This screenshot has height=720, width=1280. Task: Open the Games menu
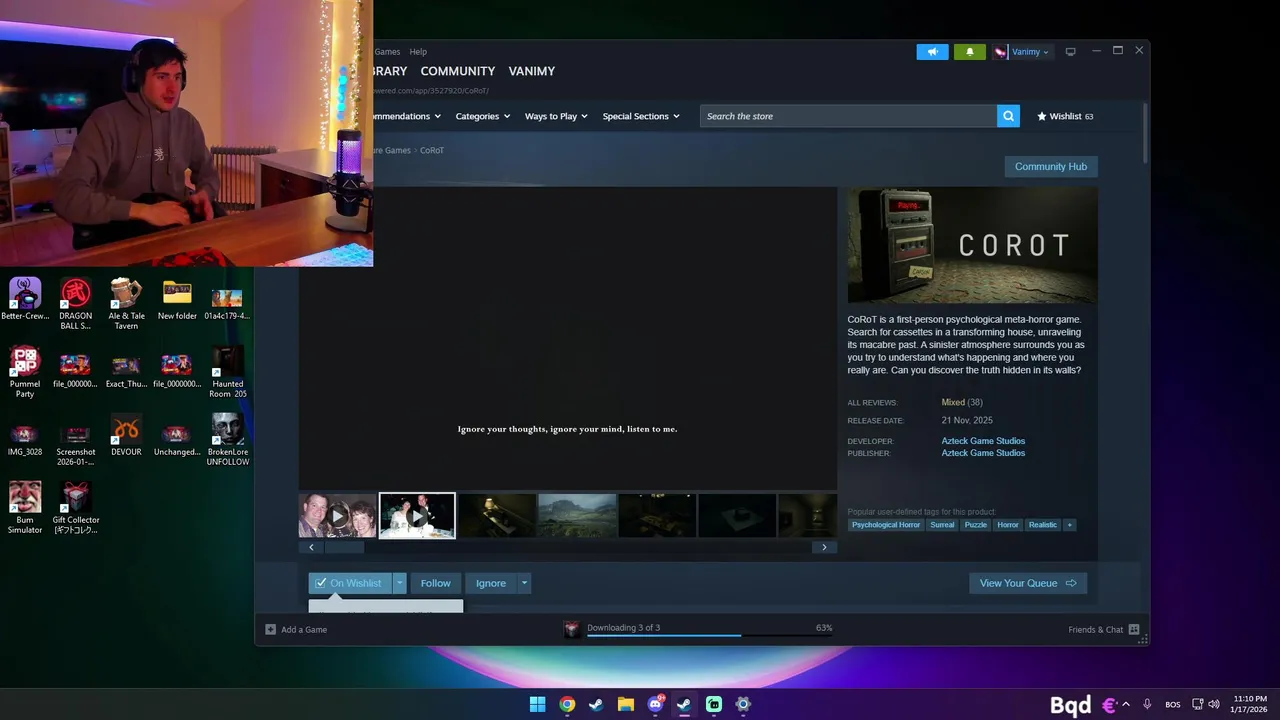(x=387, y=52)
